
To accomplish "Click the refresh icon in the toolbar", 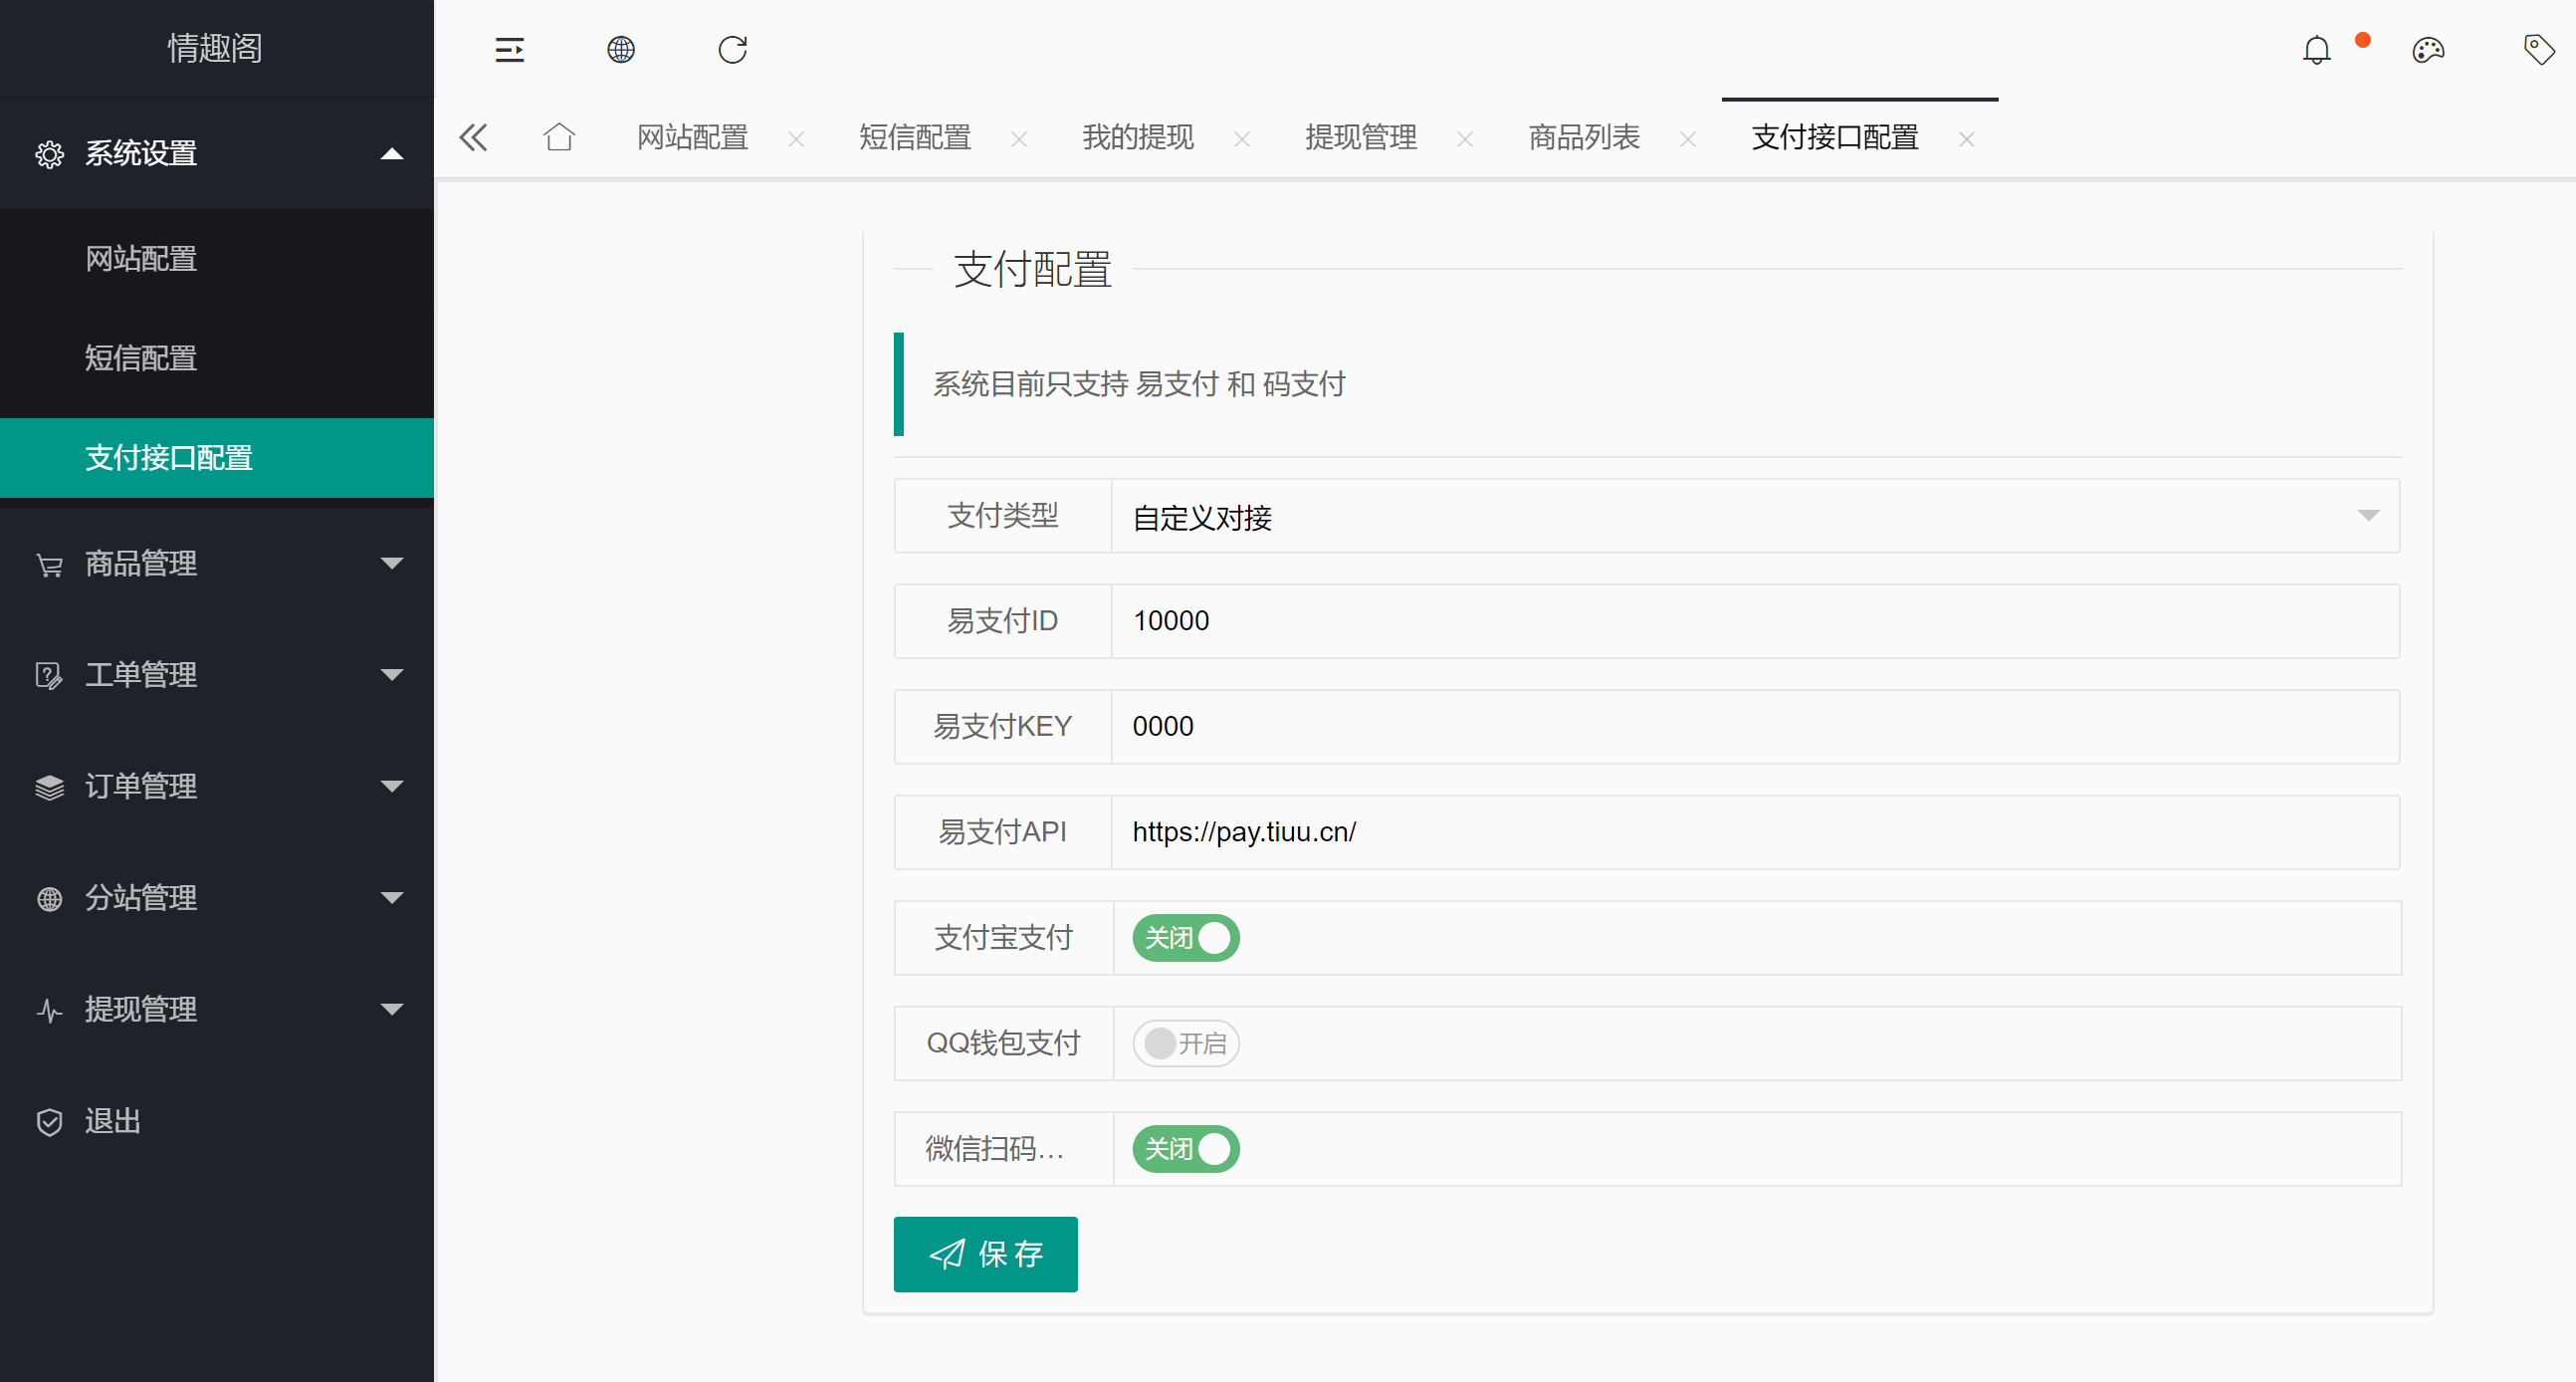I will click(x=733, y=49).
